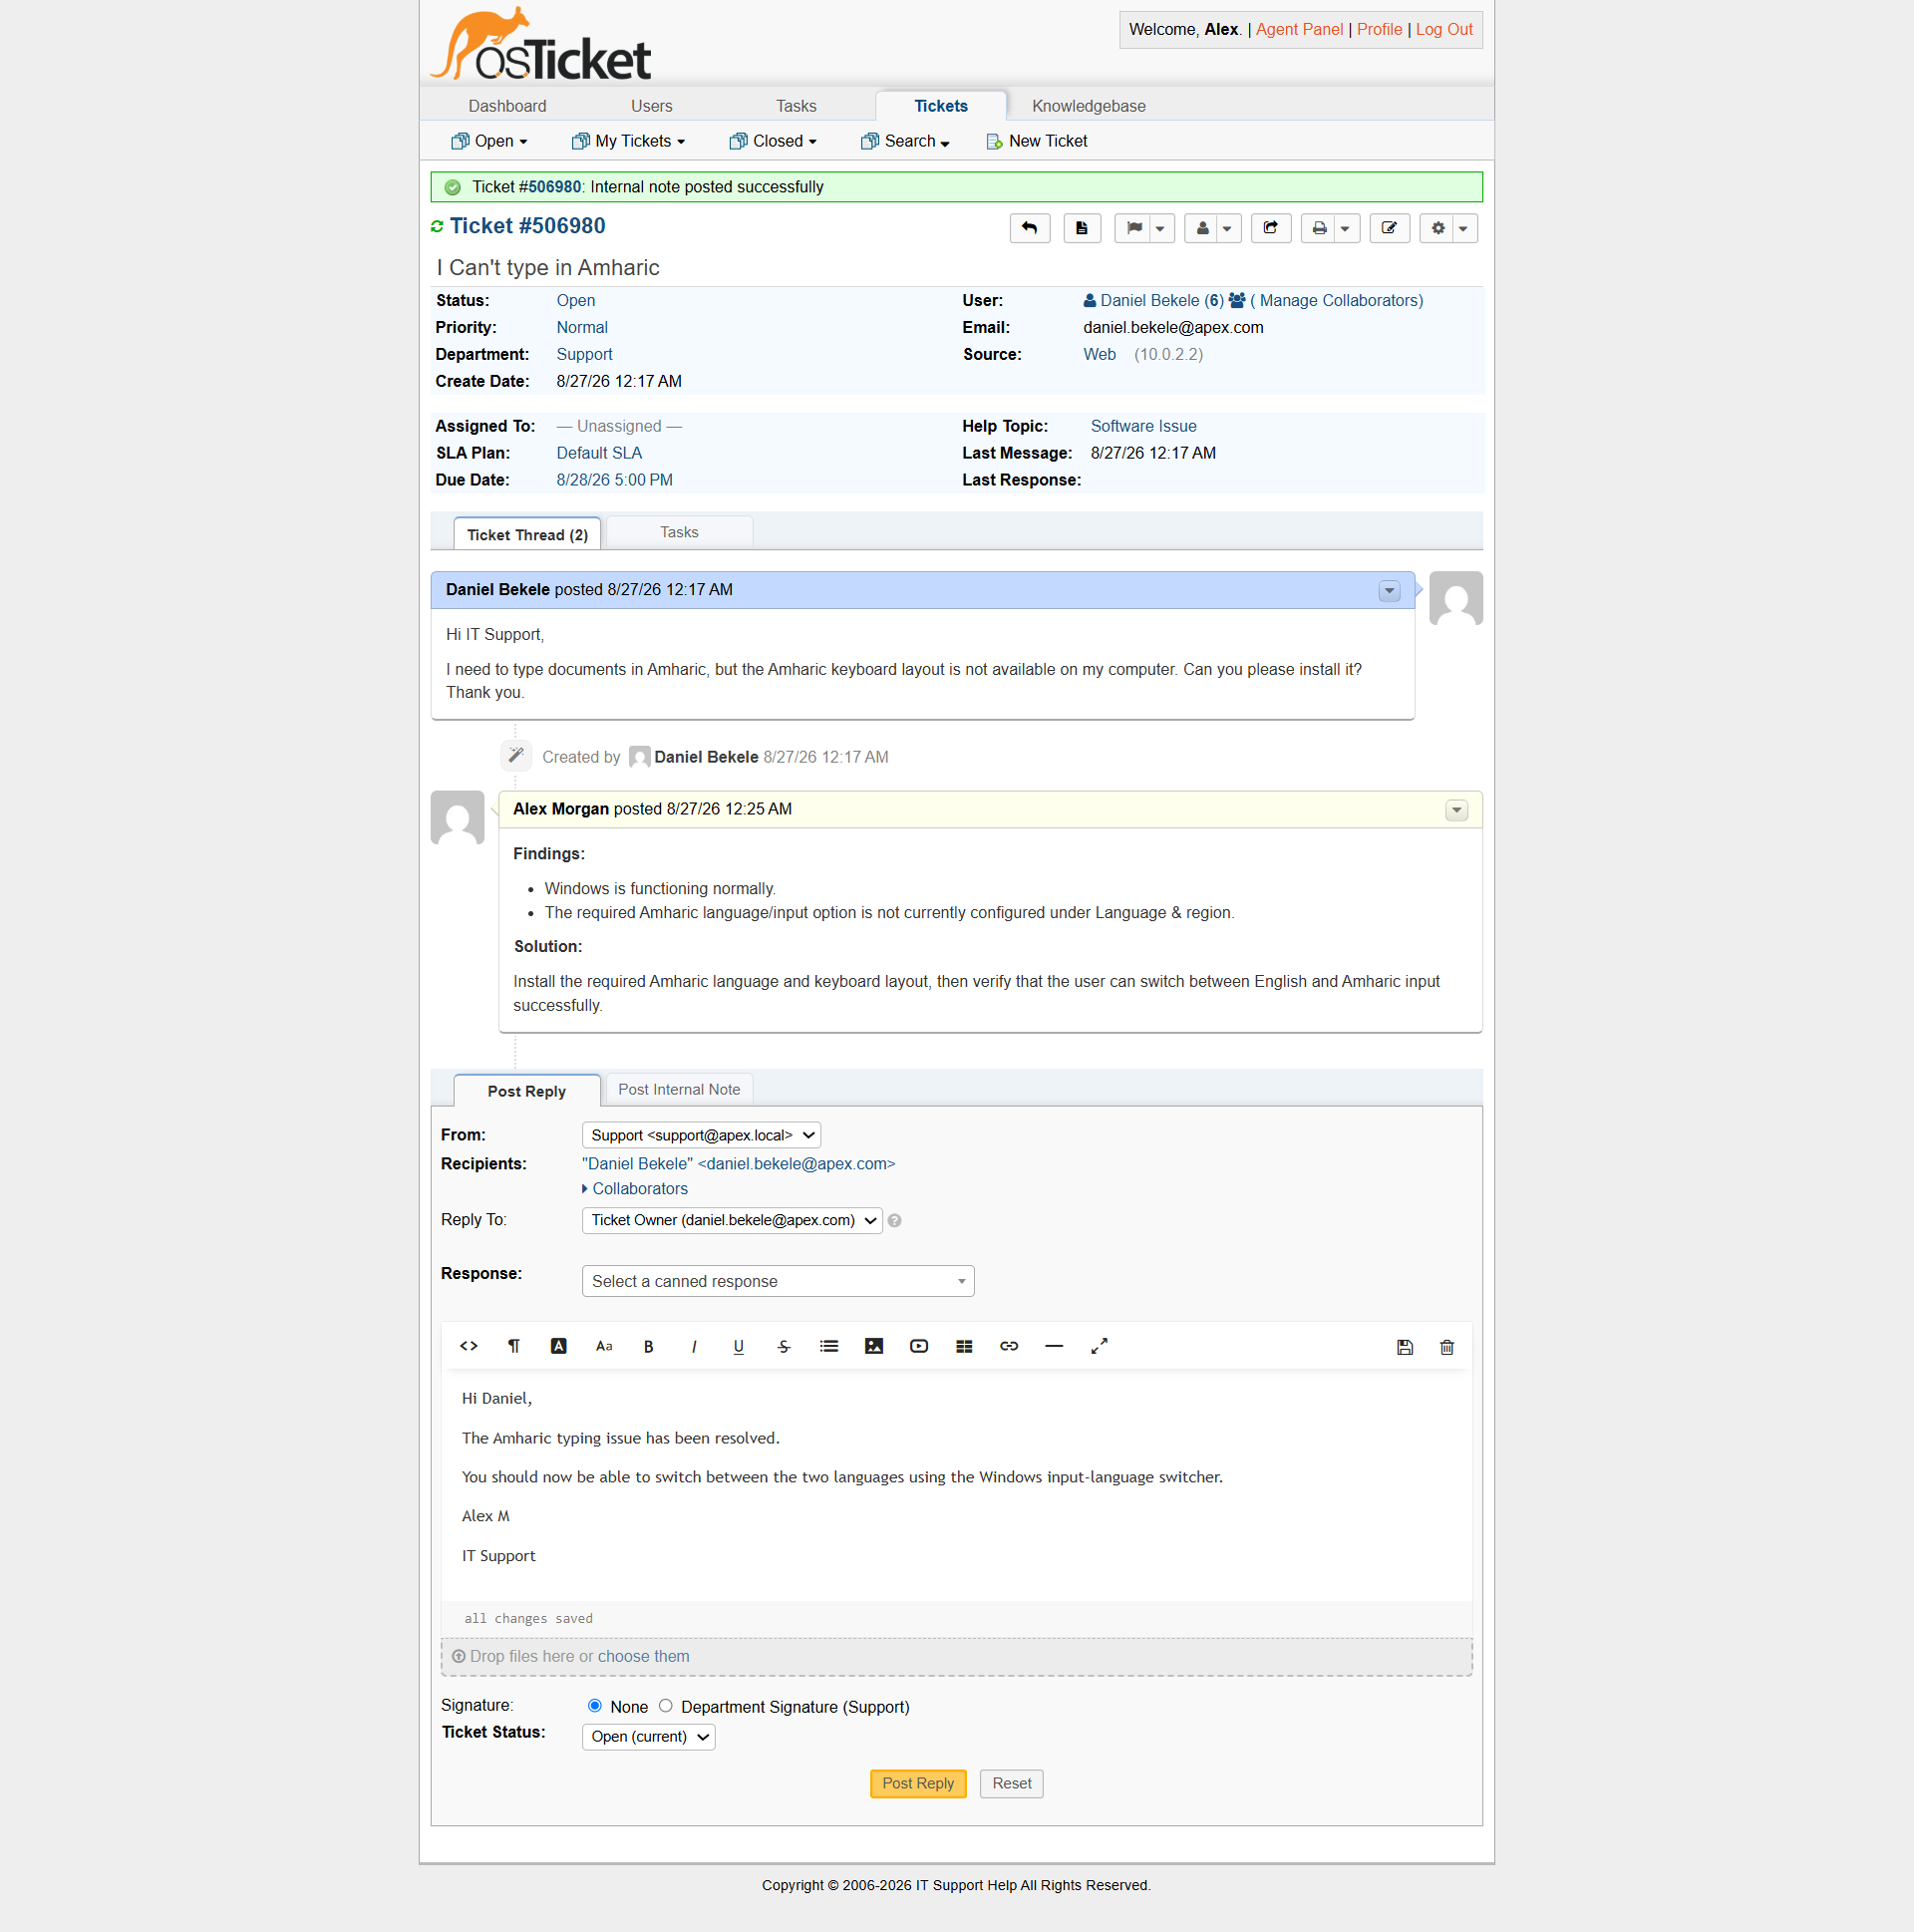Switch to Post Internal Note tab
1914x1932 pixels.
pos(679,1089)
